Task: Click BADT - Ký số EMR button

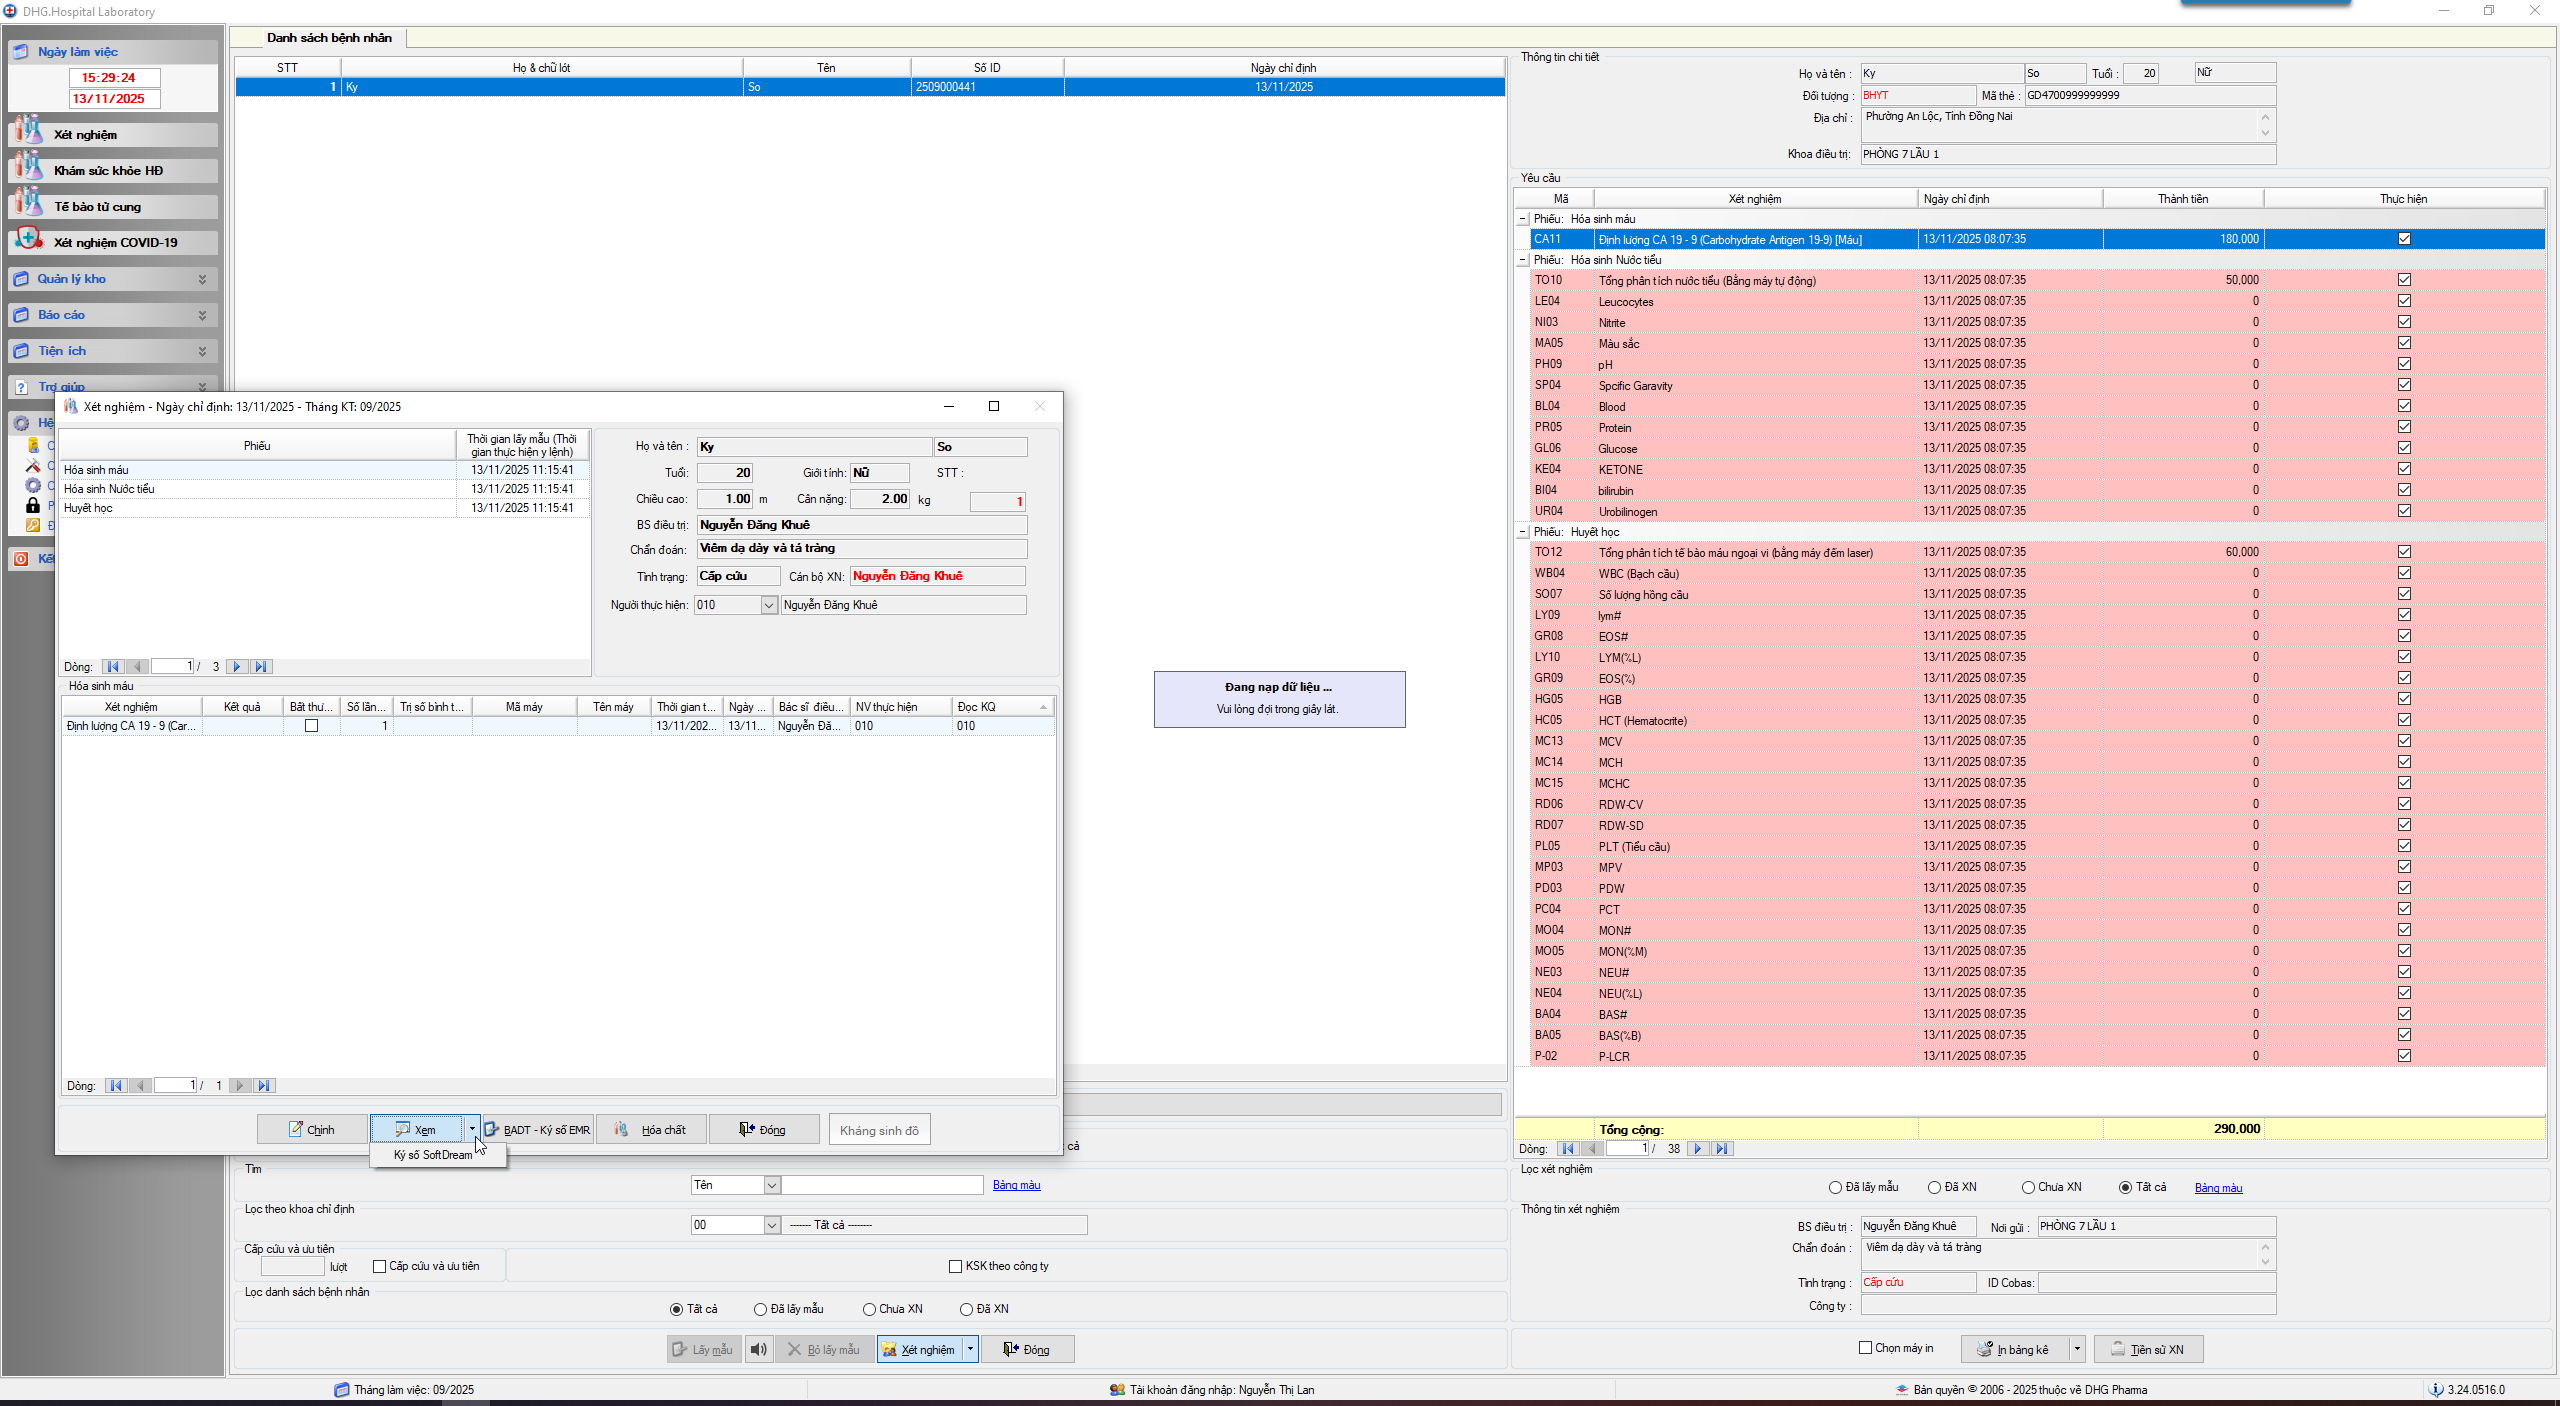Action: pos(538,1130)
